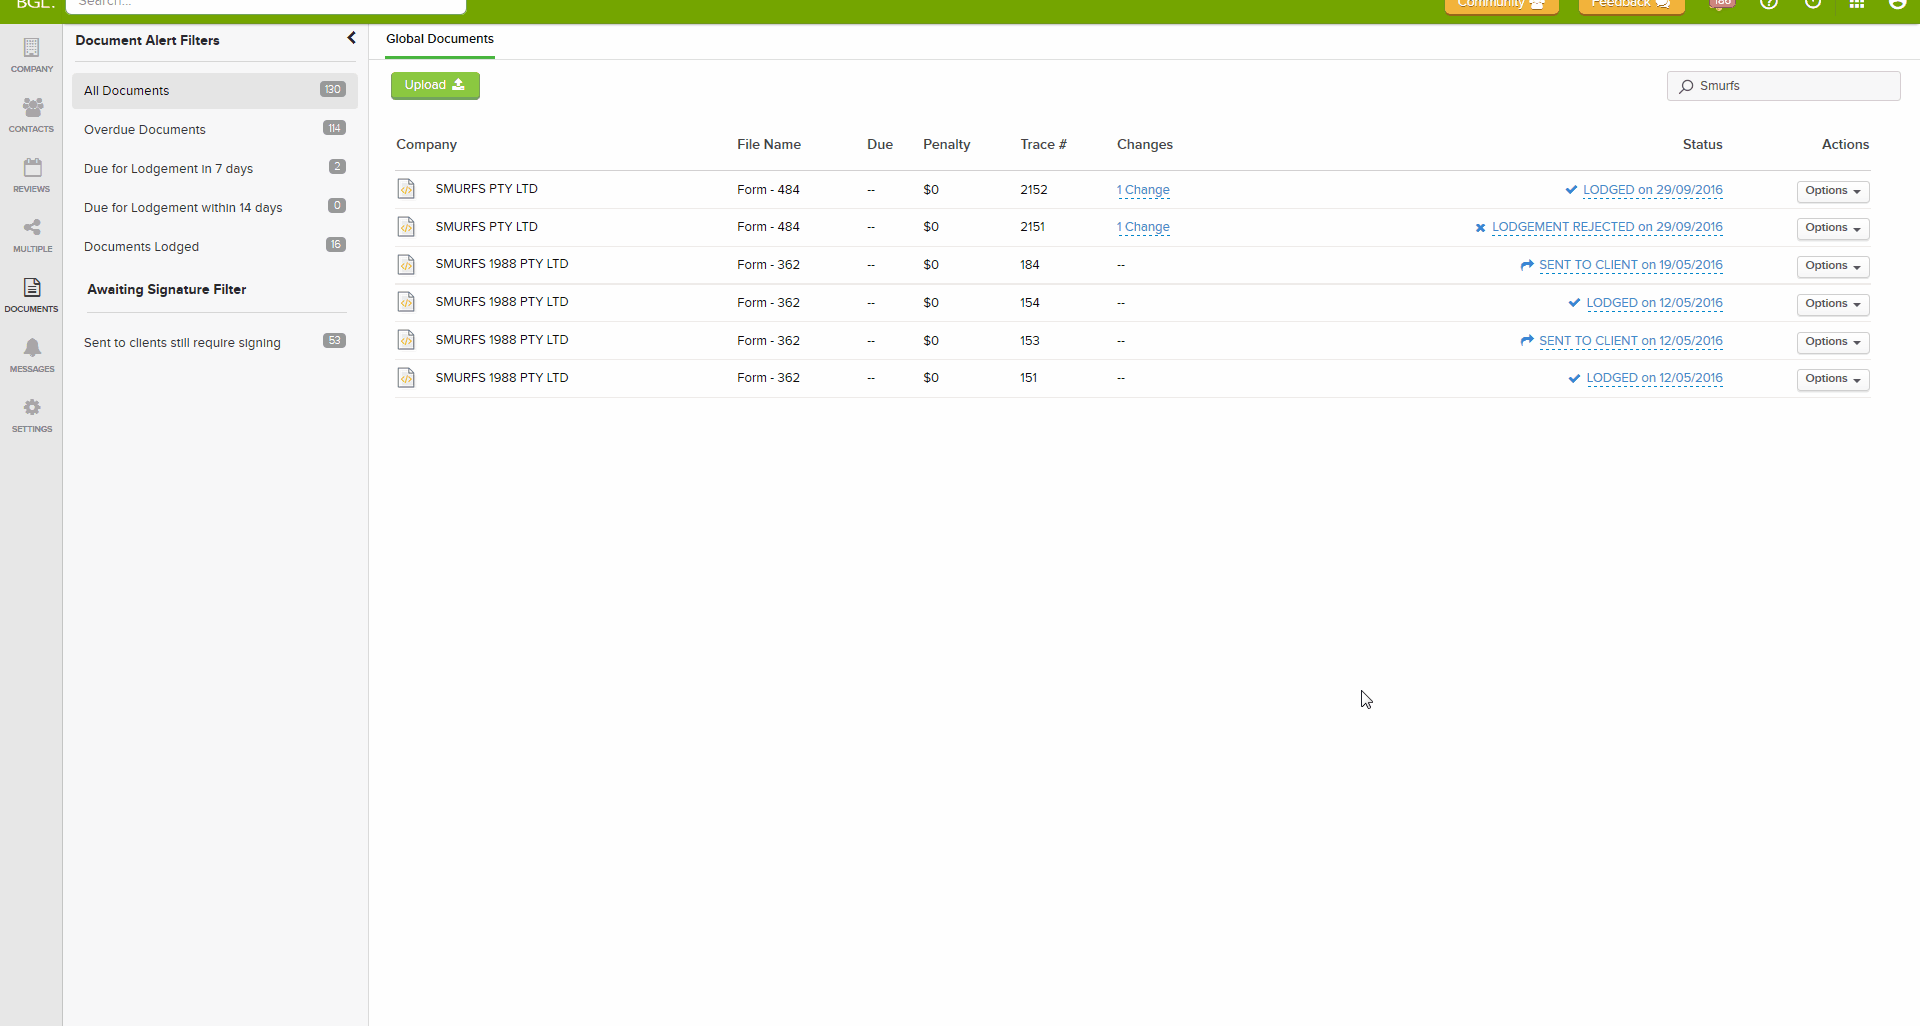1920x1026 pixels.
Task: Choose Documents Lodged filter
Action: (x=142, y=247)
